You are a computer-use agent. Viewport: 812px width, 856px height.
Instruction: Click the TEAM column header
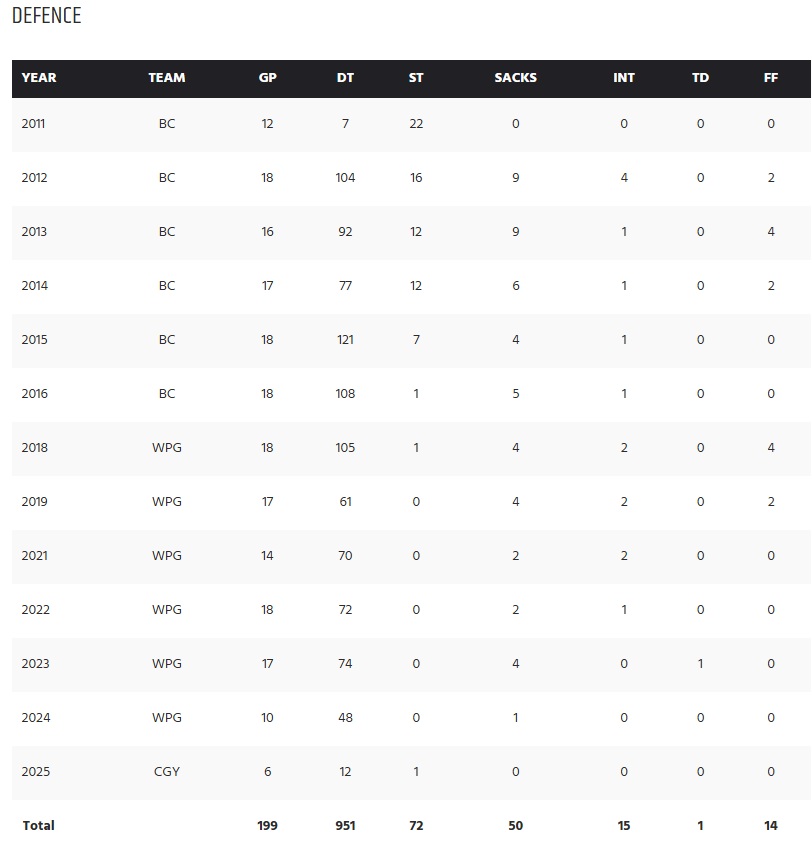(167, 78)
